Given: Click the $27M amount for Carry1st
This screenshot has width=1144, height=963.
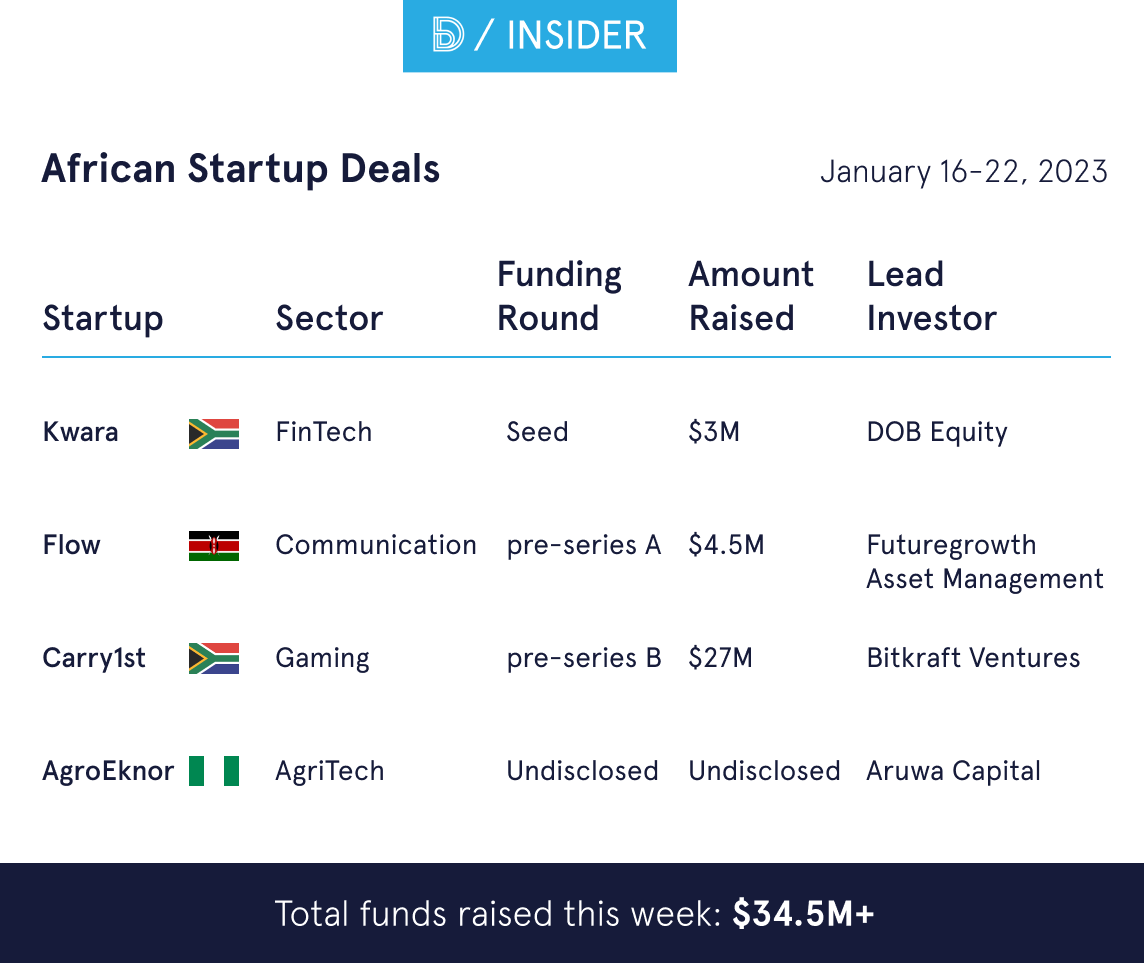Looking at the screenshot, I should [x=720, y=658].
